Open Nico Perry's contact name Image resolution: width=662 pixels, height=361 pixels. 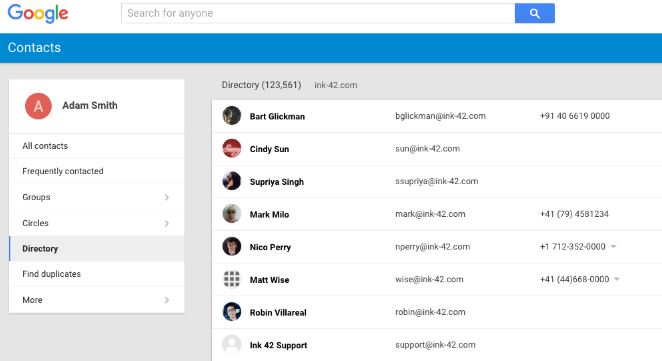(270, 247)
